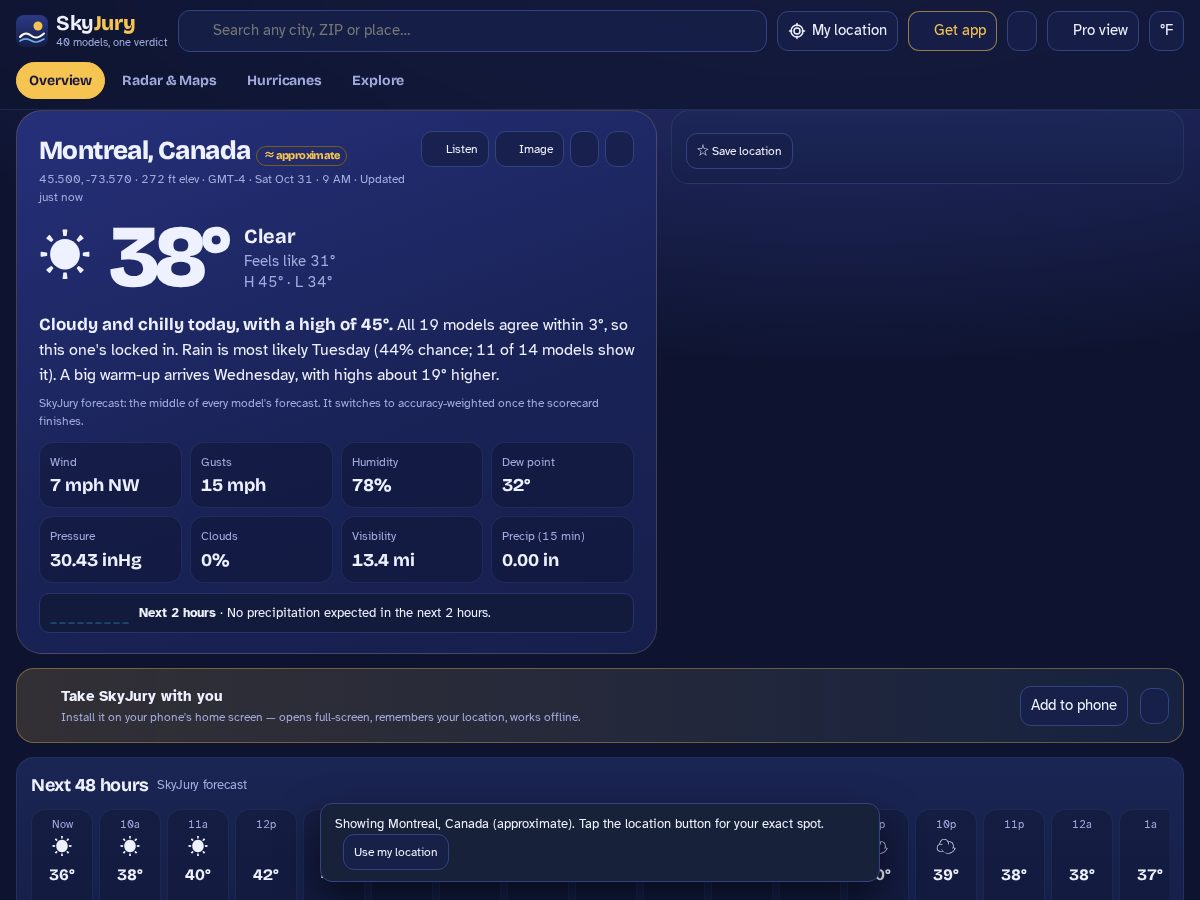This screenshot has width=1200, height=900.
Task: Click the 38° current temperature reading
Action: 170,258
